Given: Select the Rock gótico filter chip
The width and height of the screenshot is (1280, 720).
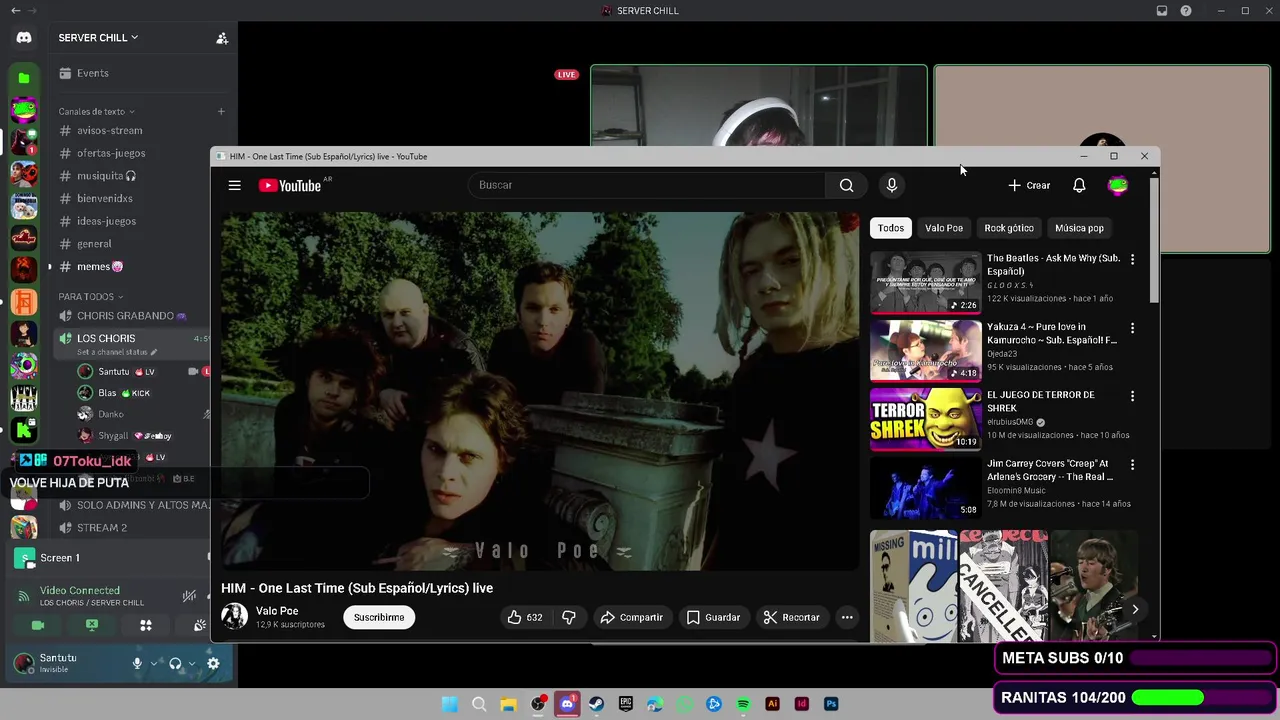Looking at the screenshot, I should pos(1009,228).
